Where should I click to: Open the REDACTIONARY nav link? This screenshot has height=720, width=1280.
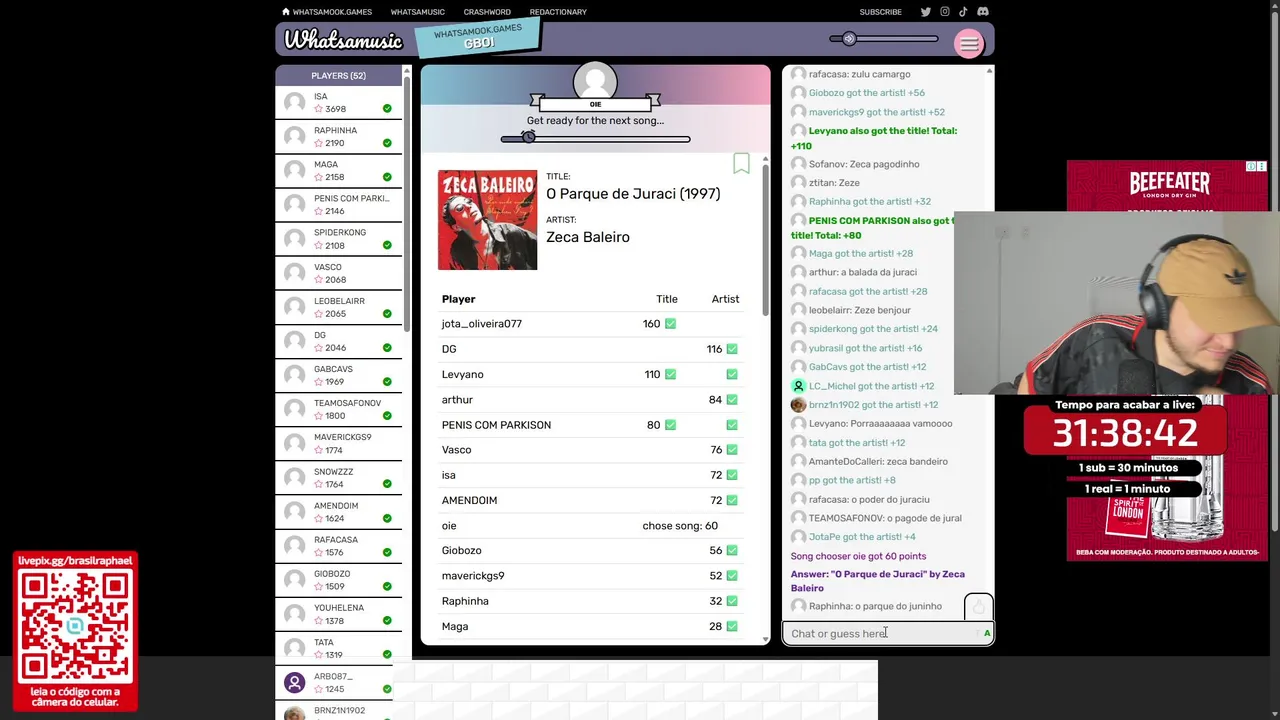pos(558,12)
